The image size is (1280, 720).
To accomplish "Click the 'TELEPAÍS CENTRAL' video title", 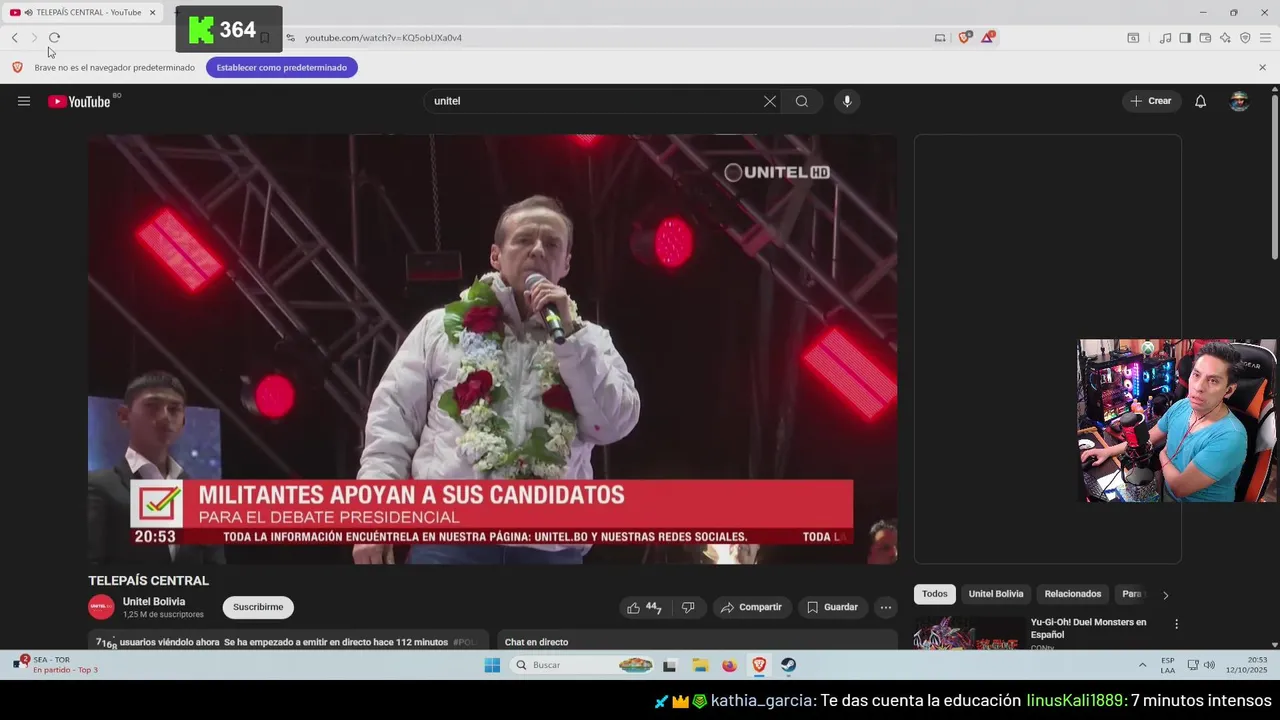I will (148, 581).
